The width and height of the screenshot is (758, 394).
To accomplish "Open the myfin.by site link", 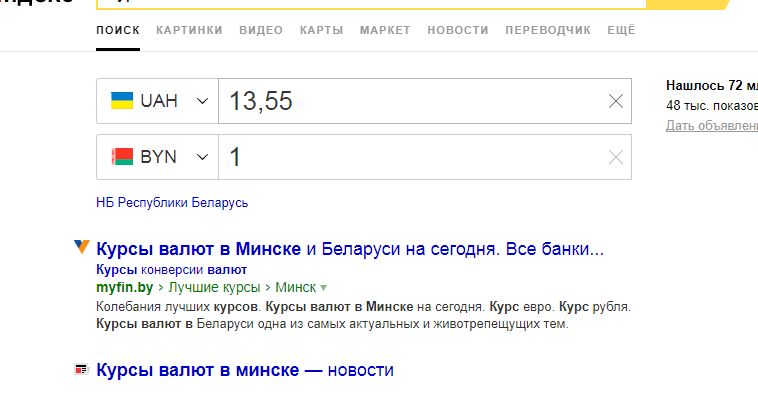I will (x=124, y=287).
